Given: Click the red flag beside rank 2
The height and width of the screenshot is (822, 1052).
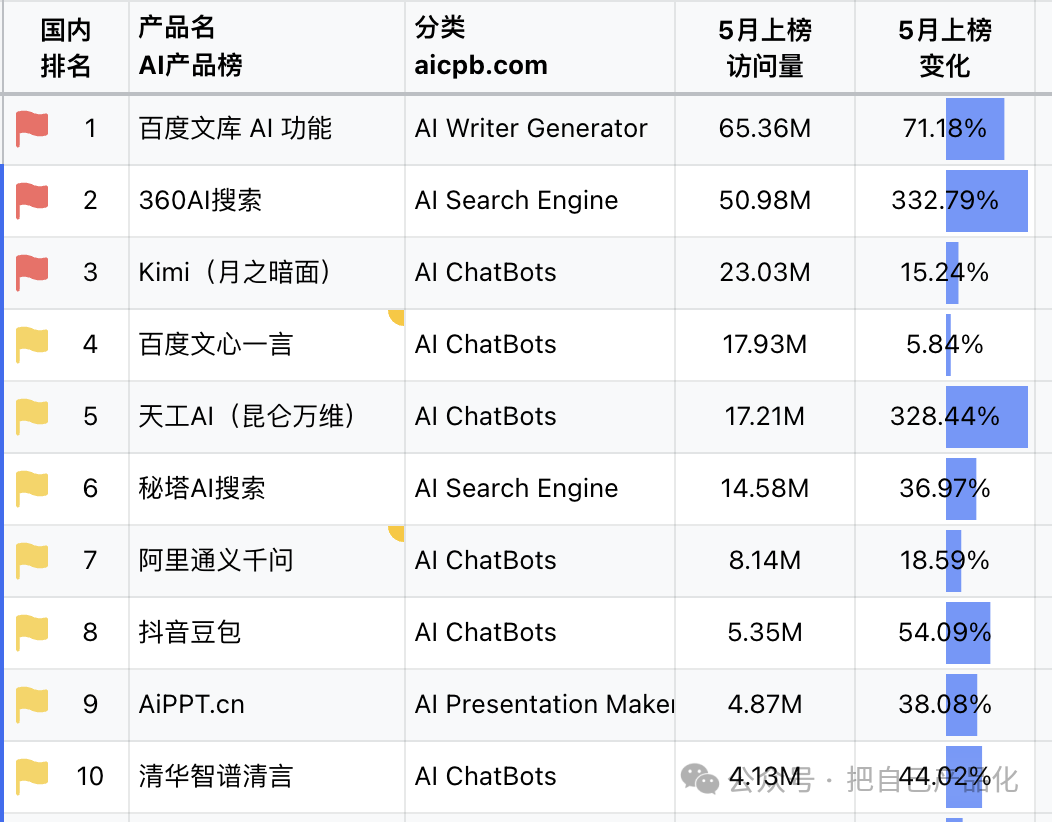Looking at the screenshot, I should 32,200.
